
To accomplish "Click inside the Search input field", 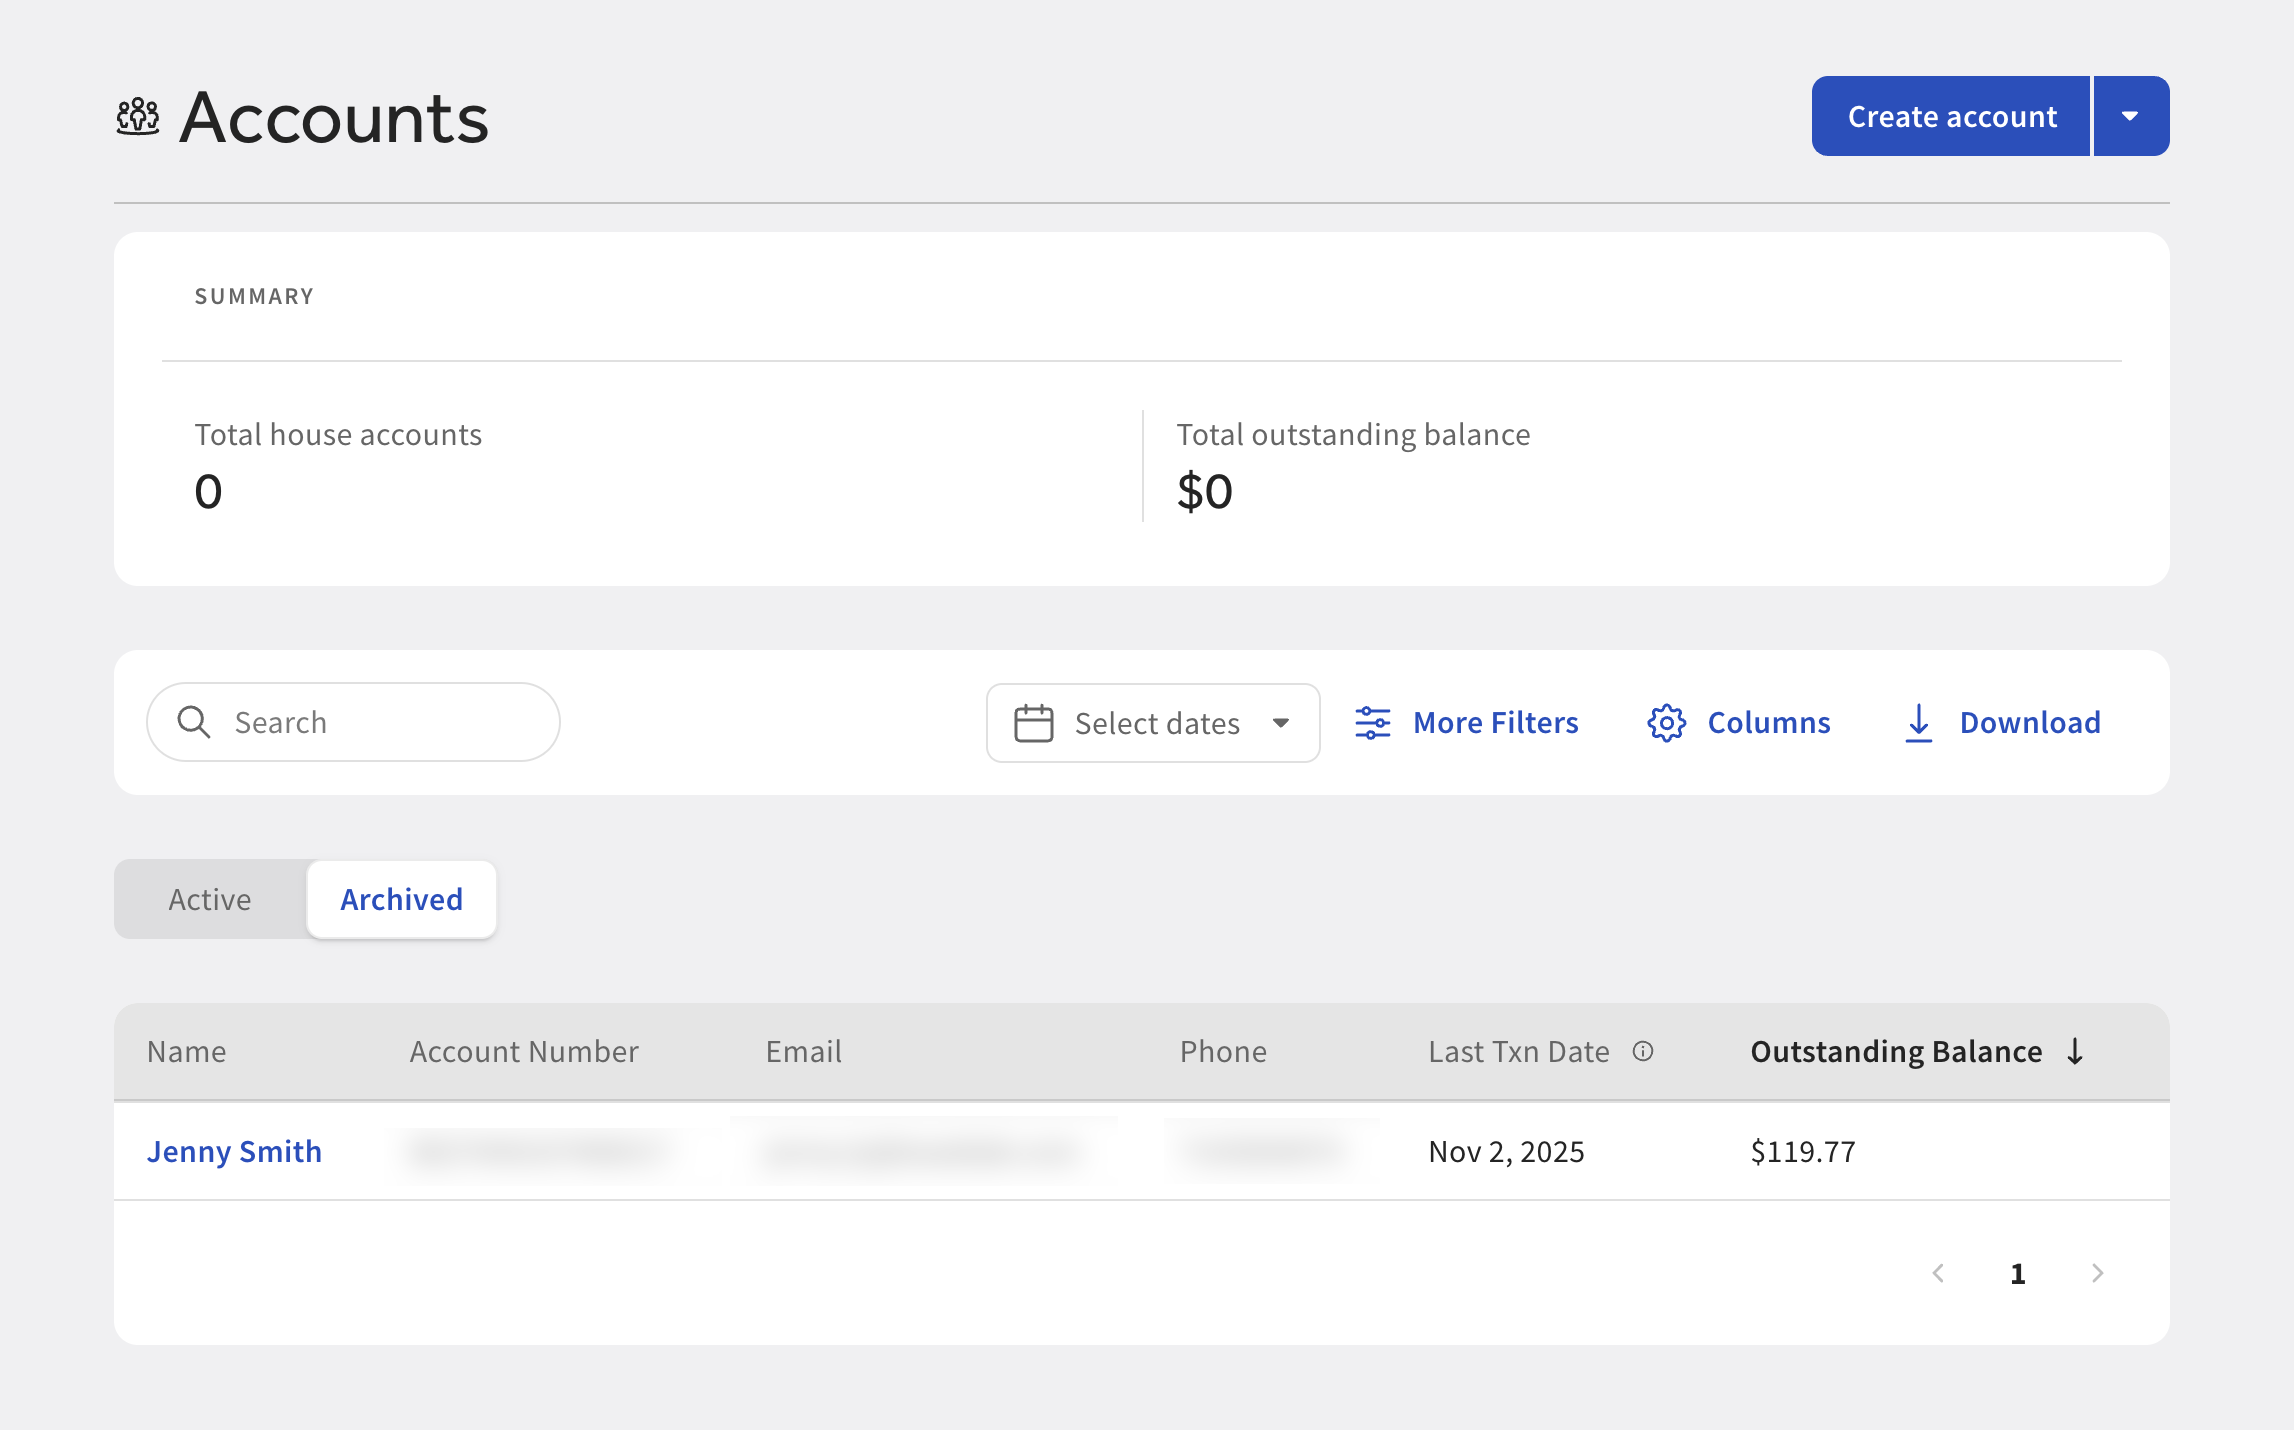I will tap(350, 721).
